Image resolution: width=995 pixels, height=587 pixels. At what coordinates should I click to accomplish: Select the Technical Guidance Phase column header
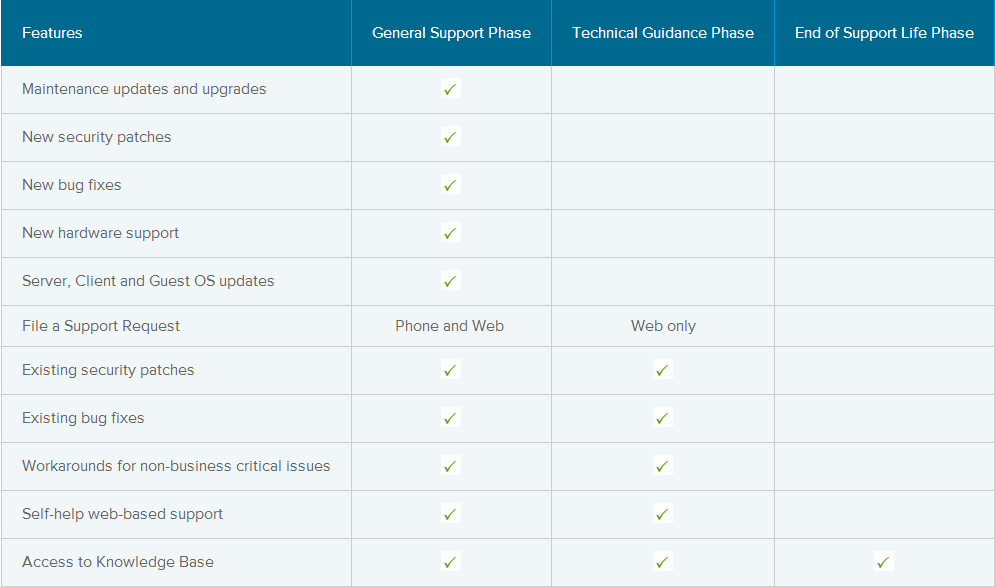[662, 33]
